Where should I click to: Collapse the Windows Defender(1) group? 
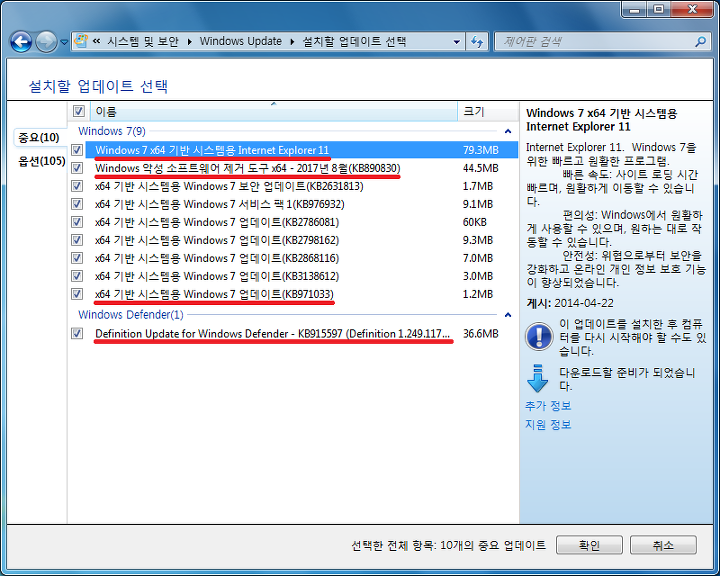(508, 315)
